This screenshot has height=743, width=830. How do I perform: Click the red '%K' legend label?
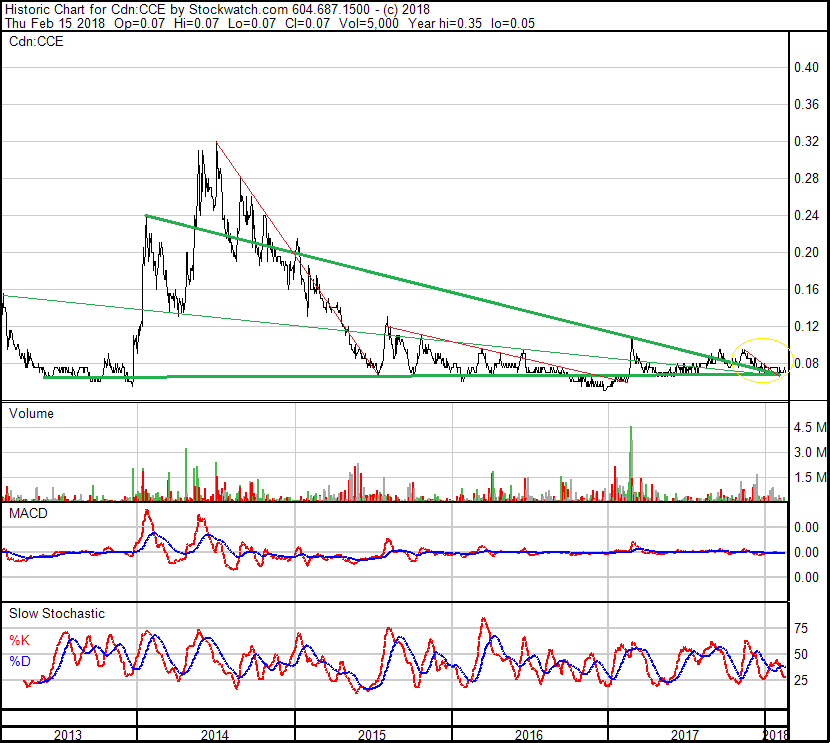20,640
